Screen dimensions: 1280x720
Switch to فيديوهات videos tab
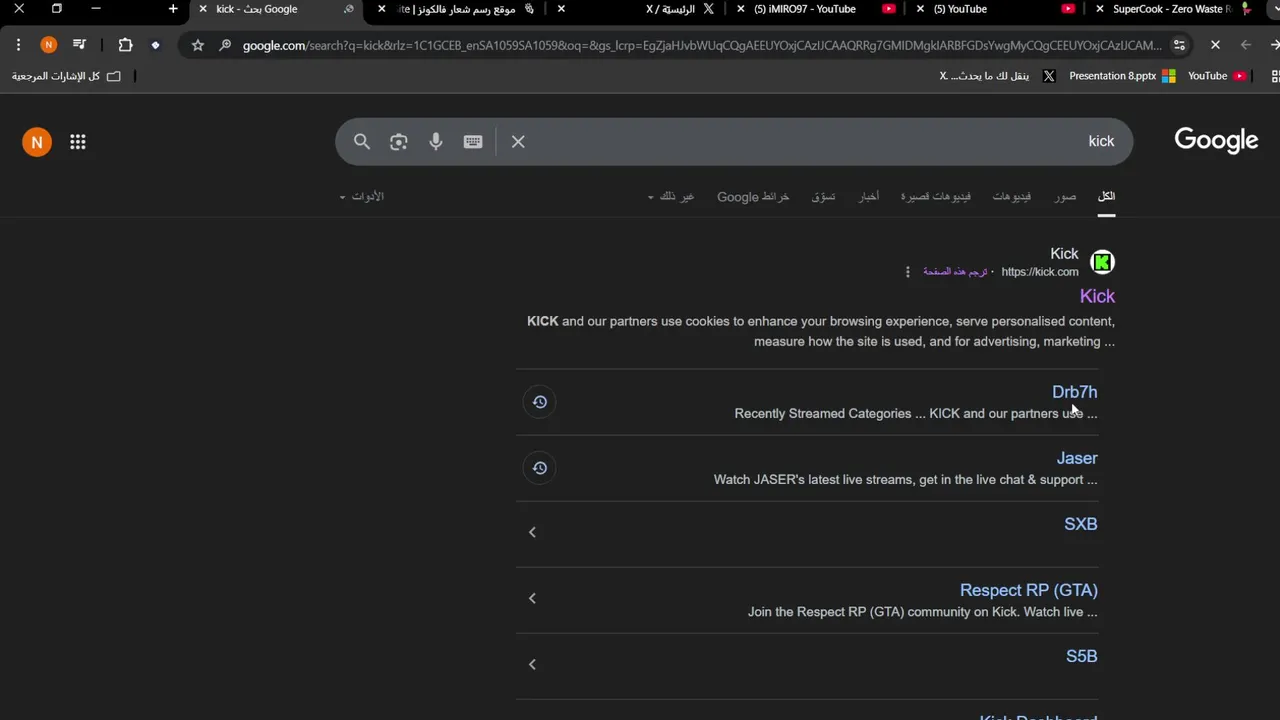click(1012, 197)
